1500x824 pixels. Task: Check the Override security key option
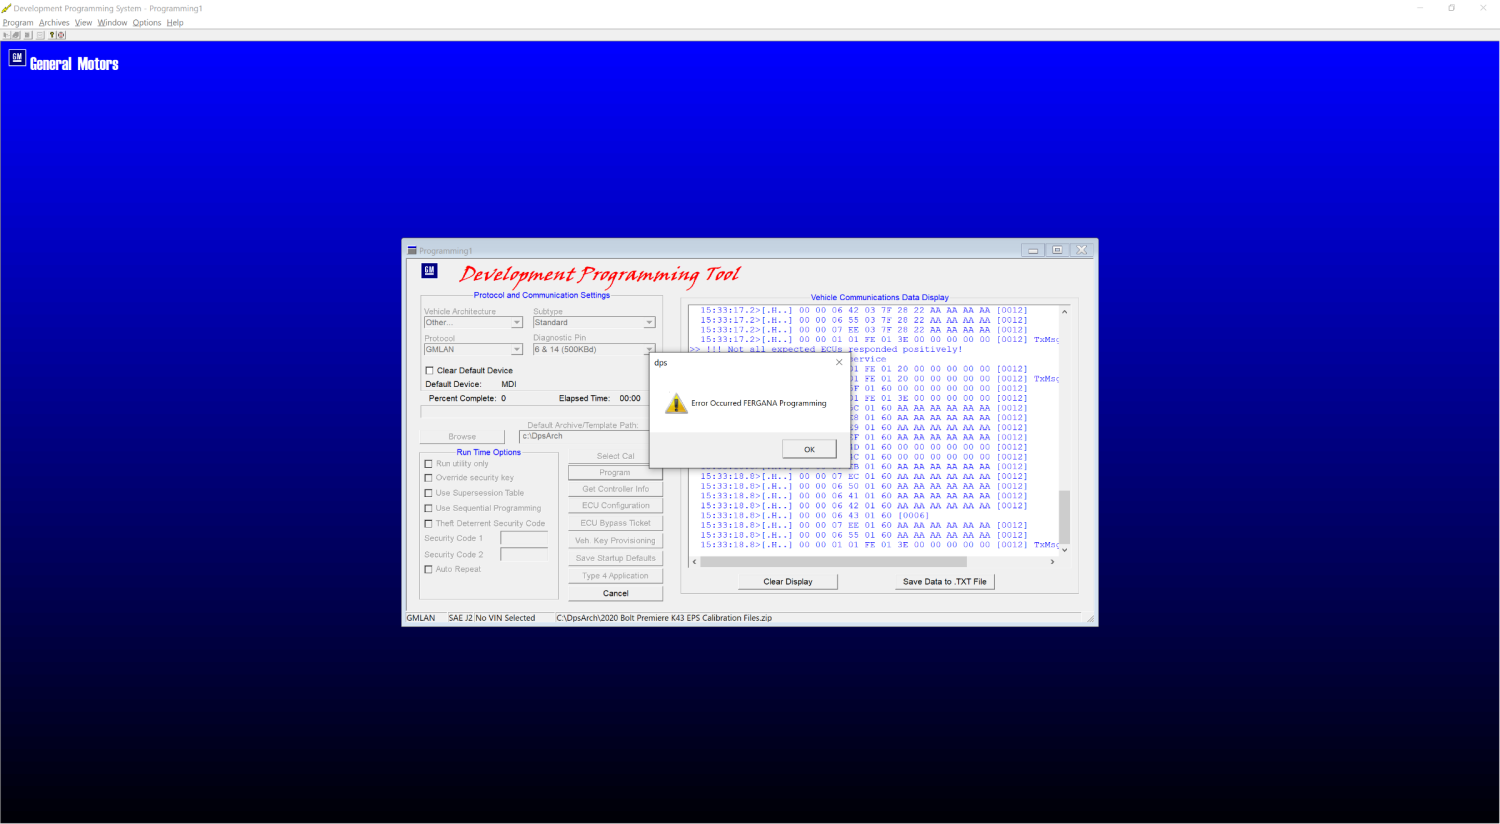429,478
